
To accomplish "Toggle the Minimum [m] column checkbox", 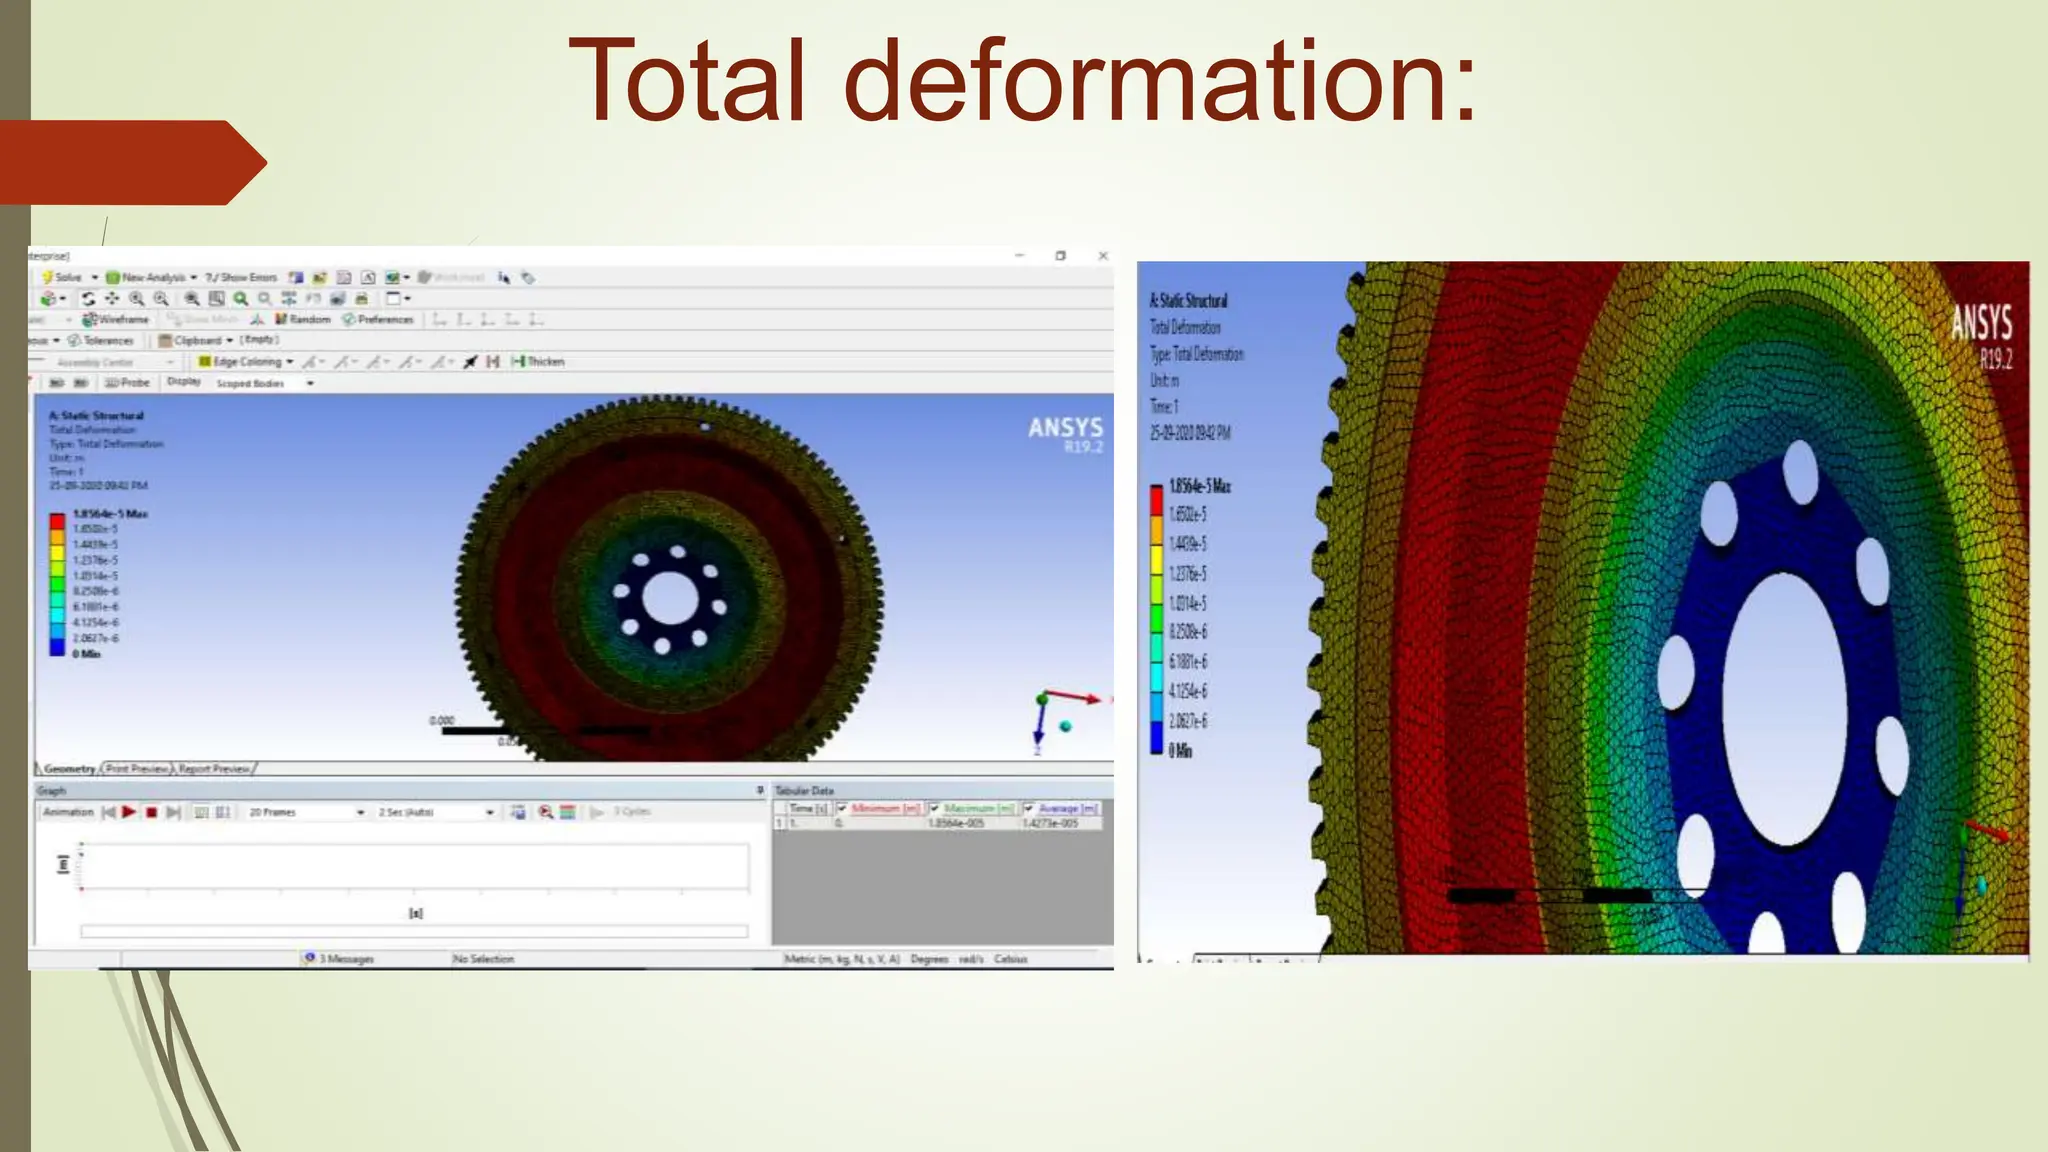I will point(842,808).
